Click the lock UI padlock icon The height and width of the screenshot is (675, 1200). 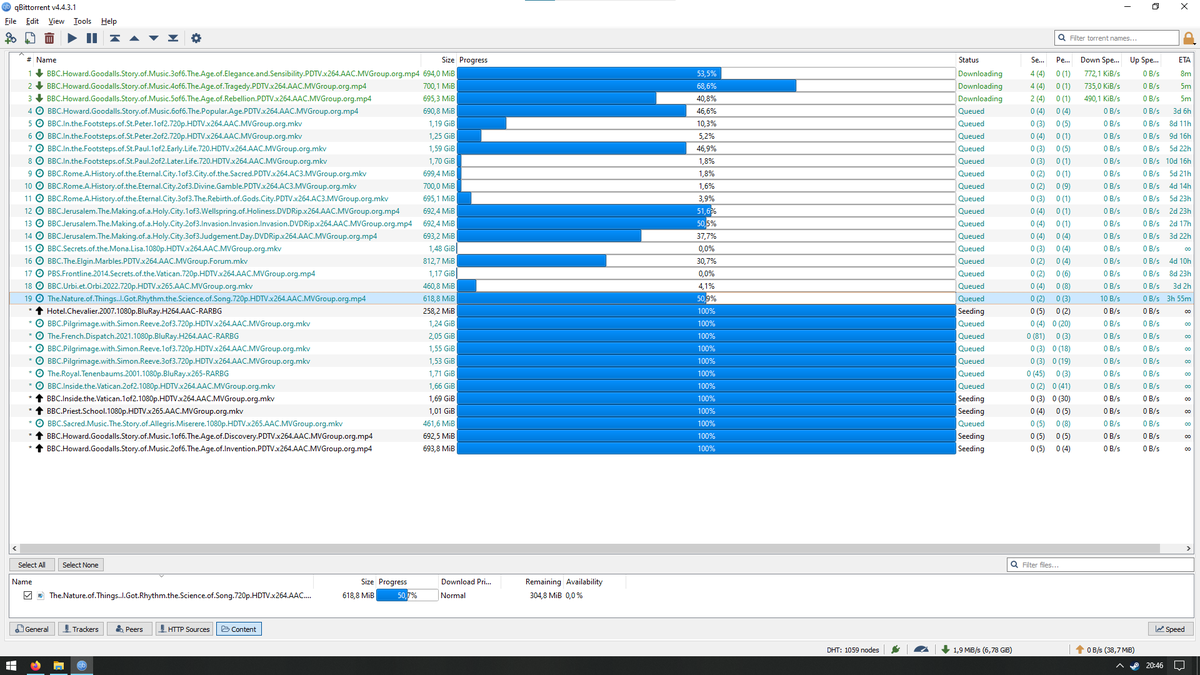pos(1188,38)
